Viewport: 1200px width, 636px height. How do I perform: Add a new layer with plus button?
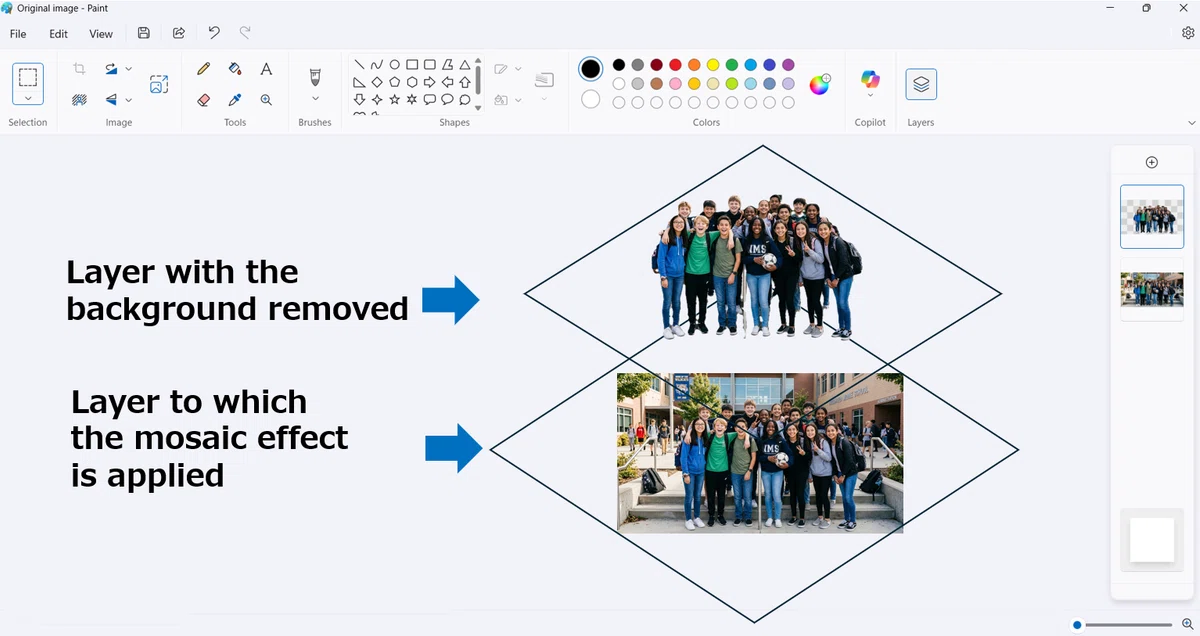click(x=1152, y=162)
